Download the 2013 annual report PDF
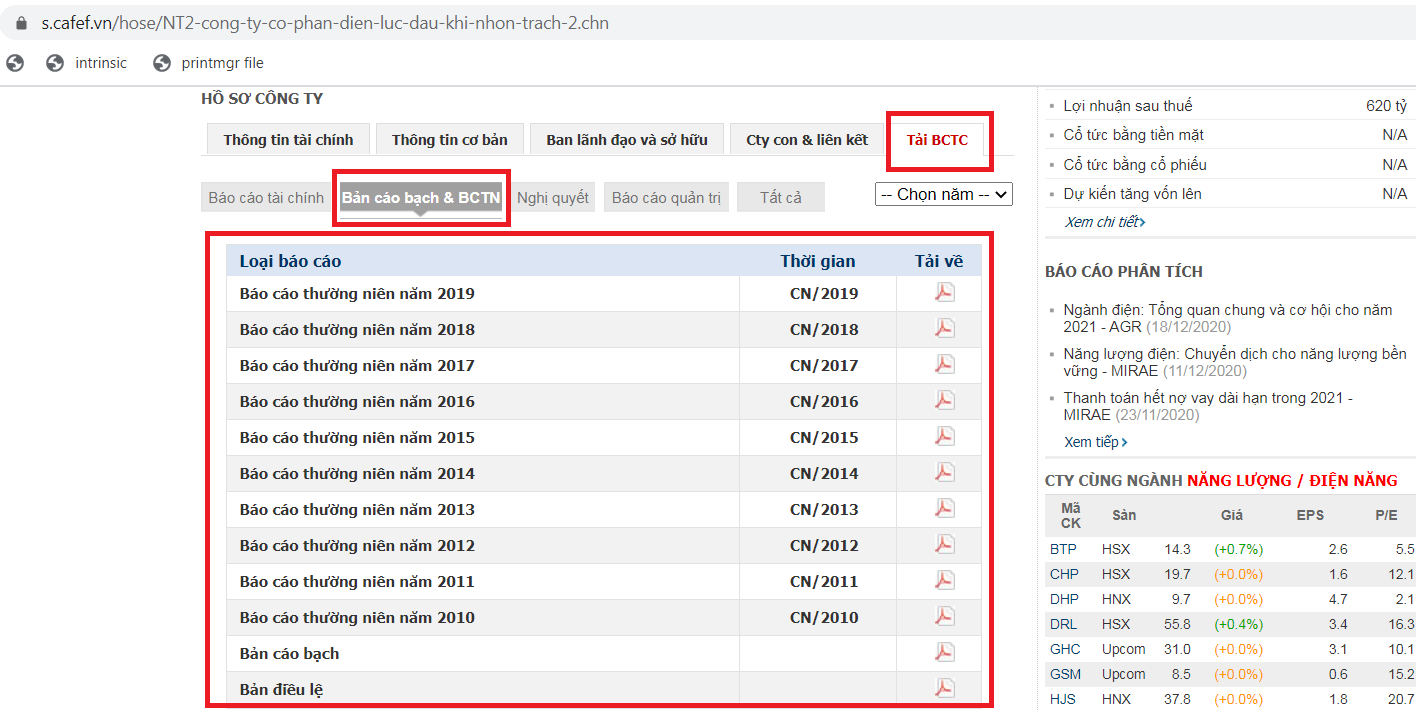Image resolution: width=1416 pixels, height=710 pixels. [944, 508]
